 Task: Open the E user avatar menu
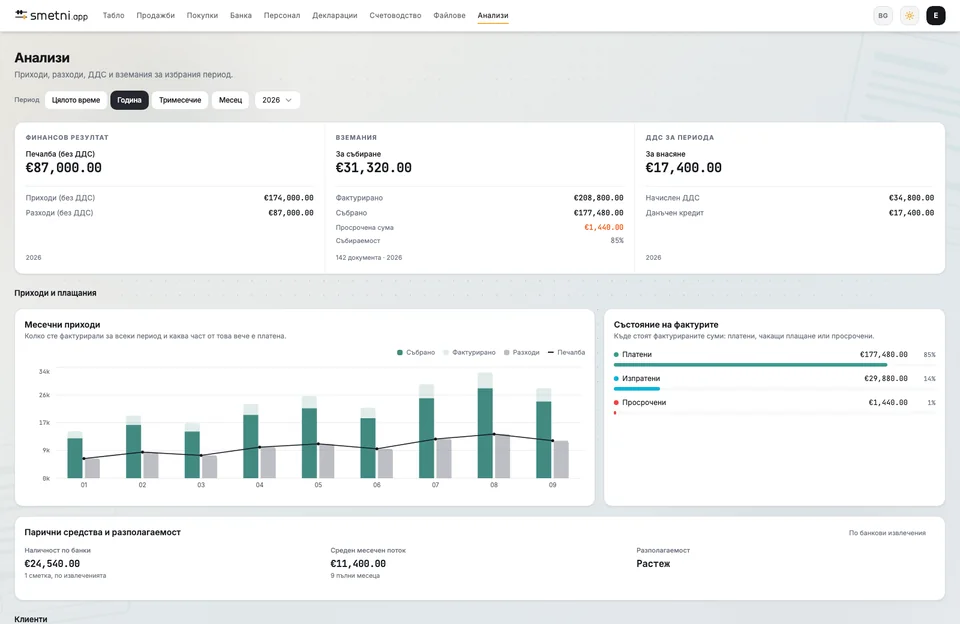pyautogui.click(x=936, y=16)
